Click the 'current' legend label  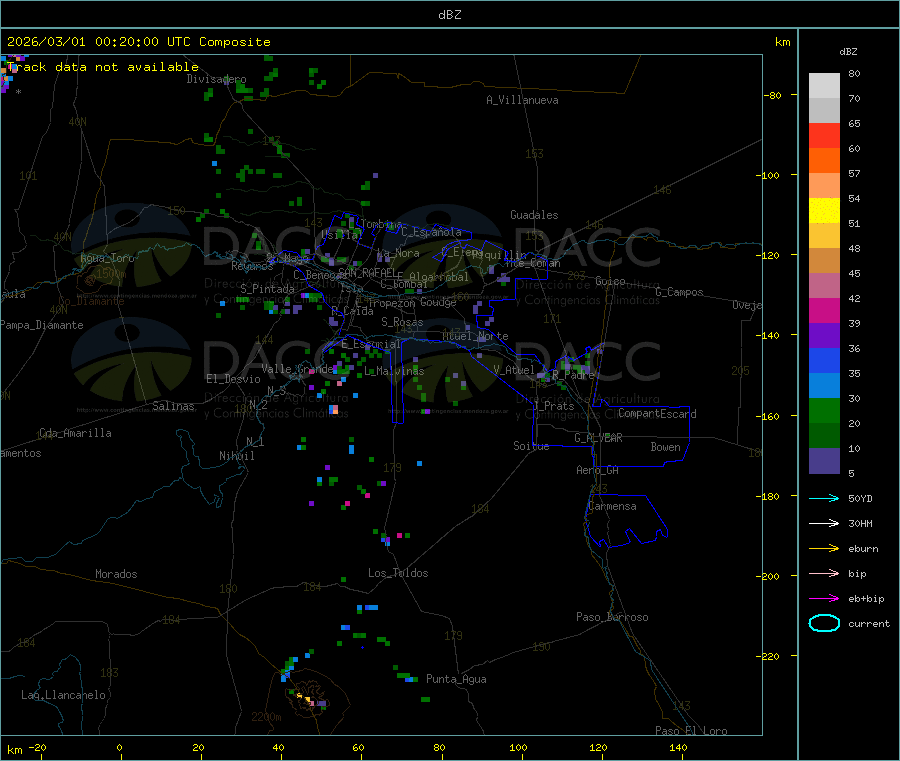869,623
